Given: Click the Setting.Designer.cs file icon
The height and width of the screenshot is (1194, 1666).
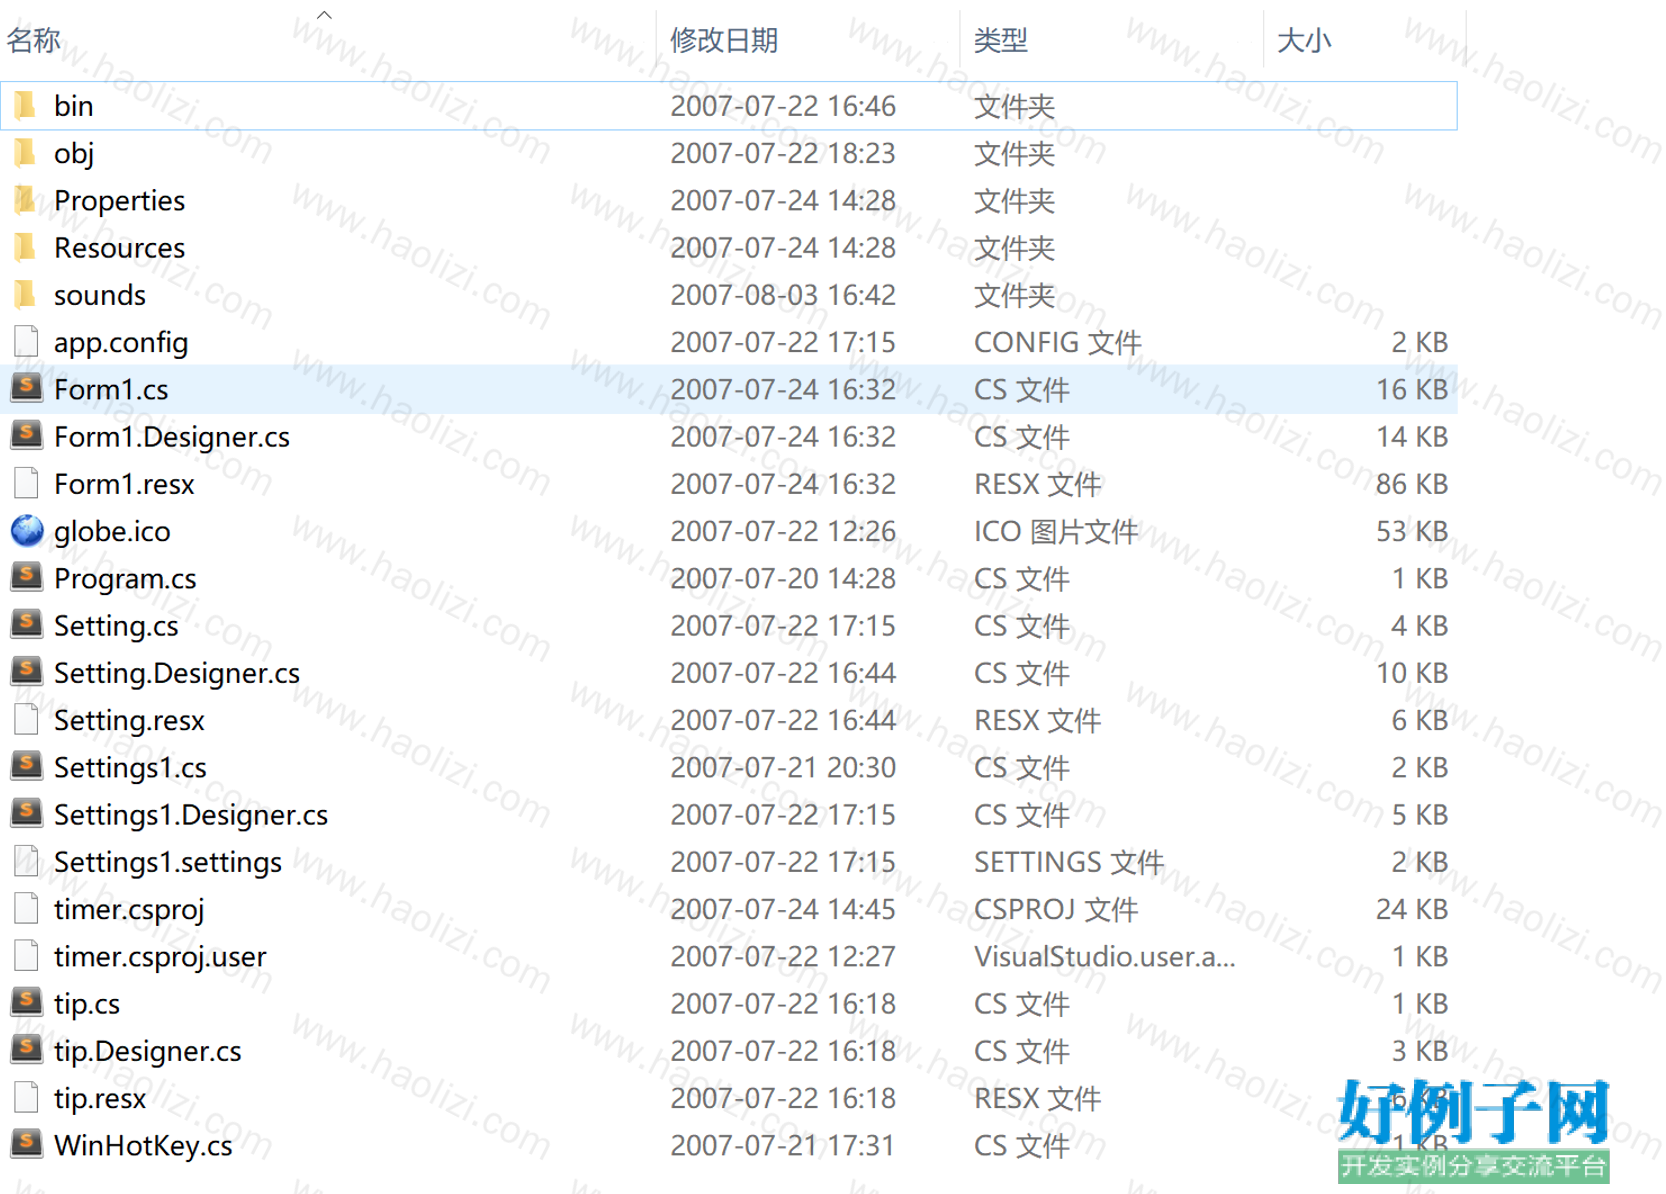Looking at the screenshot, I should tap(26, 673).
